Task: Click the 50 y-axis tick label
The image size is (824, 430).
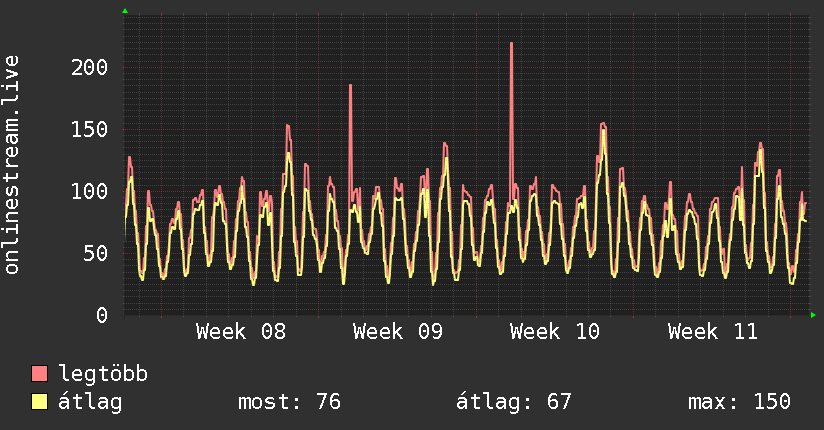Action: click(96, 253)
